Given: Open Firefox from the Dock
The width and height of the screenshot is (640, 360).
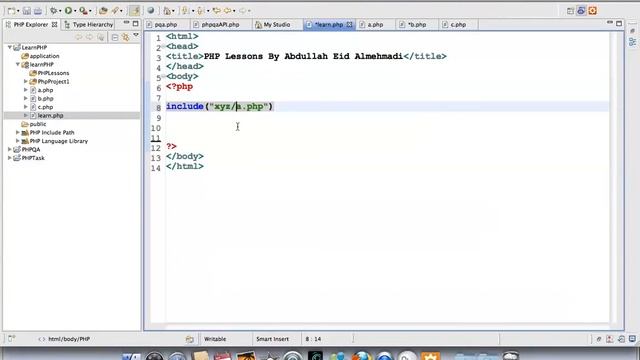Looking at the screenshot, I should pos(362,356).
